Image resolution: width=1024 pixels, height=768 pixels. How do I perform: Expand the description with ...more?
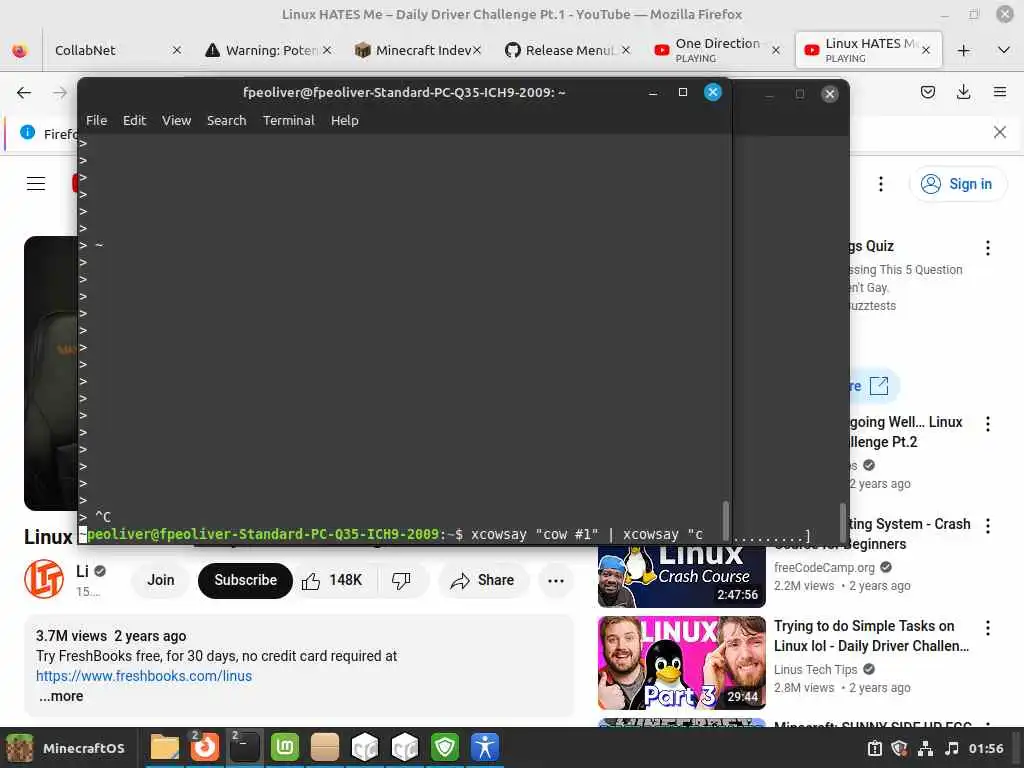[x=61, y=696]
